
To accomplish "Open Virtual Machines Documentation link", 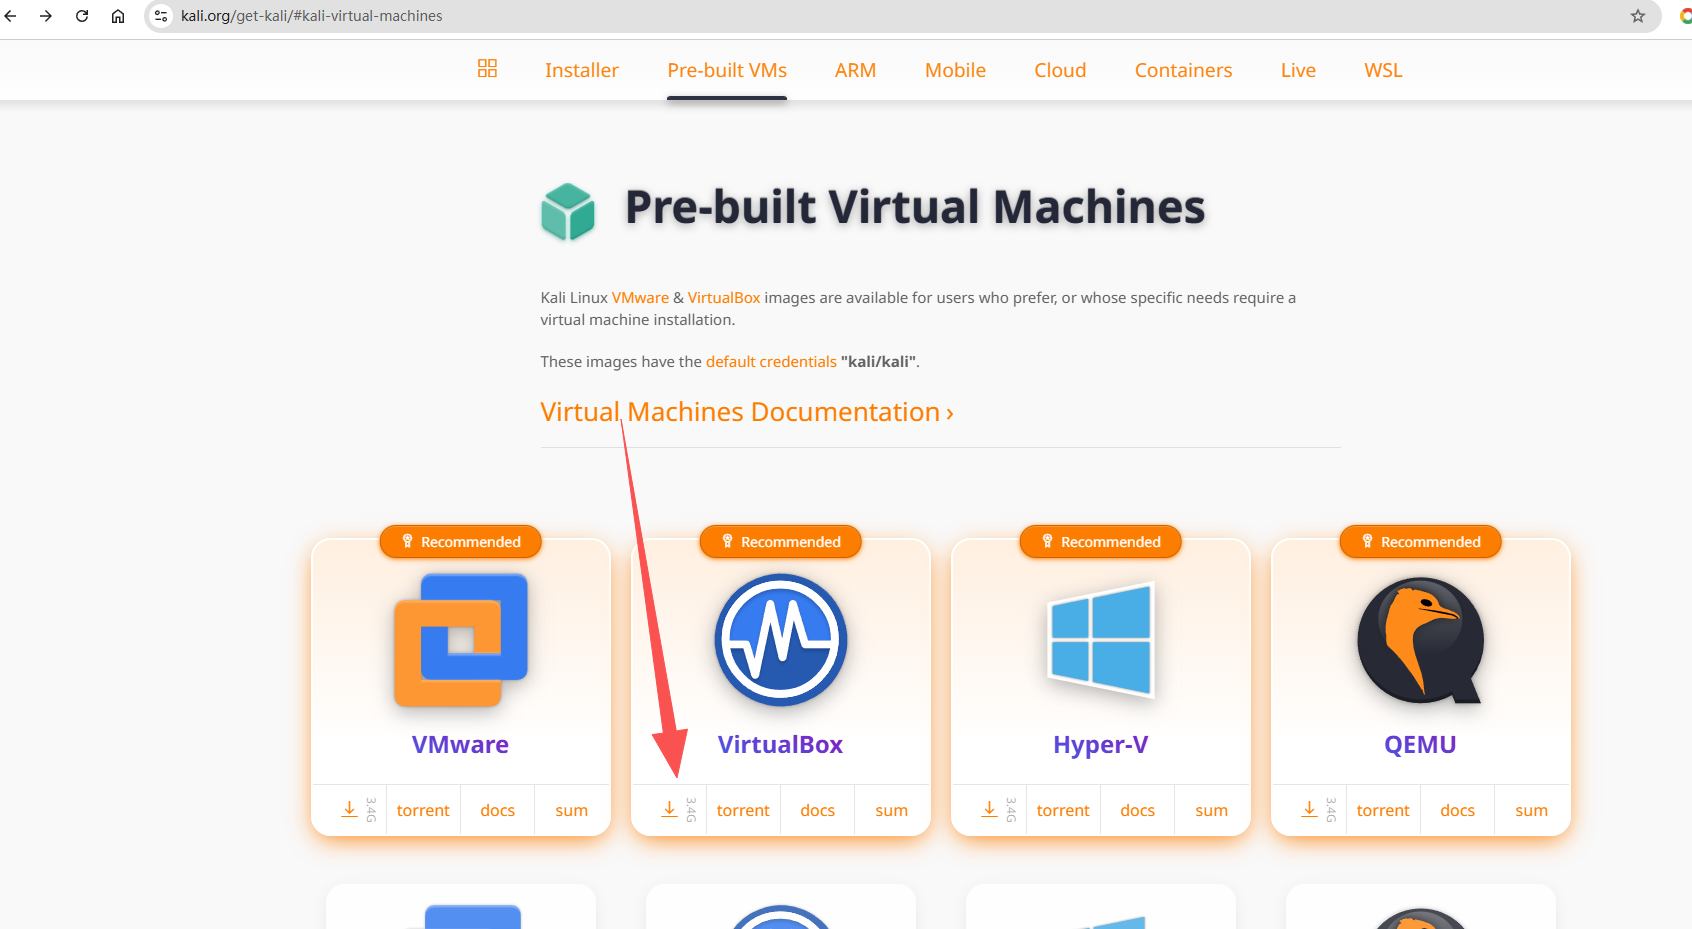I will pyautogui.click(x=747, y=412).
